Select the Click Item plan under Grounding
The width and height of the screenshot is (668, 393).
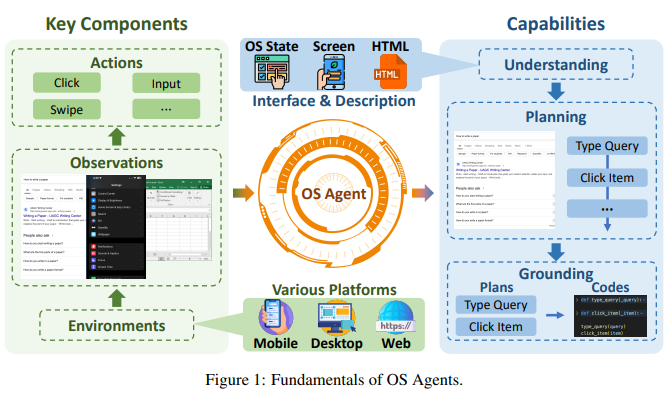tap(496, 327)
